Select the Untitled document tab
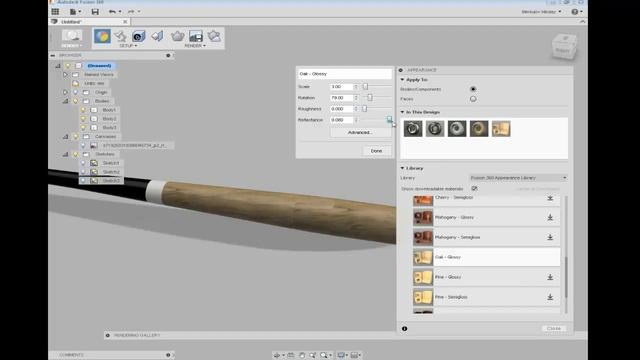 (x=89, y=22)
